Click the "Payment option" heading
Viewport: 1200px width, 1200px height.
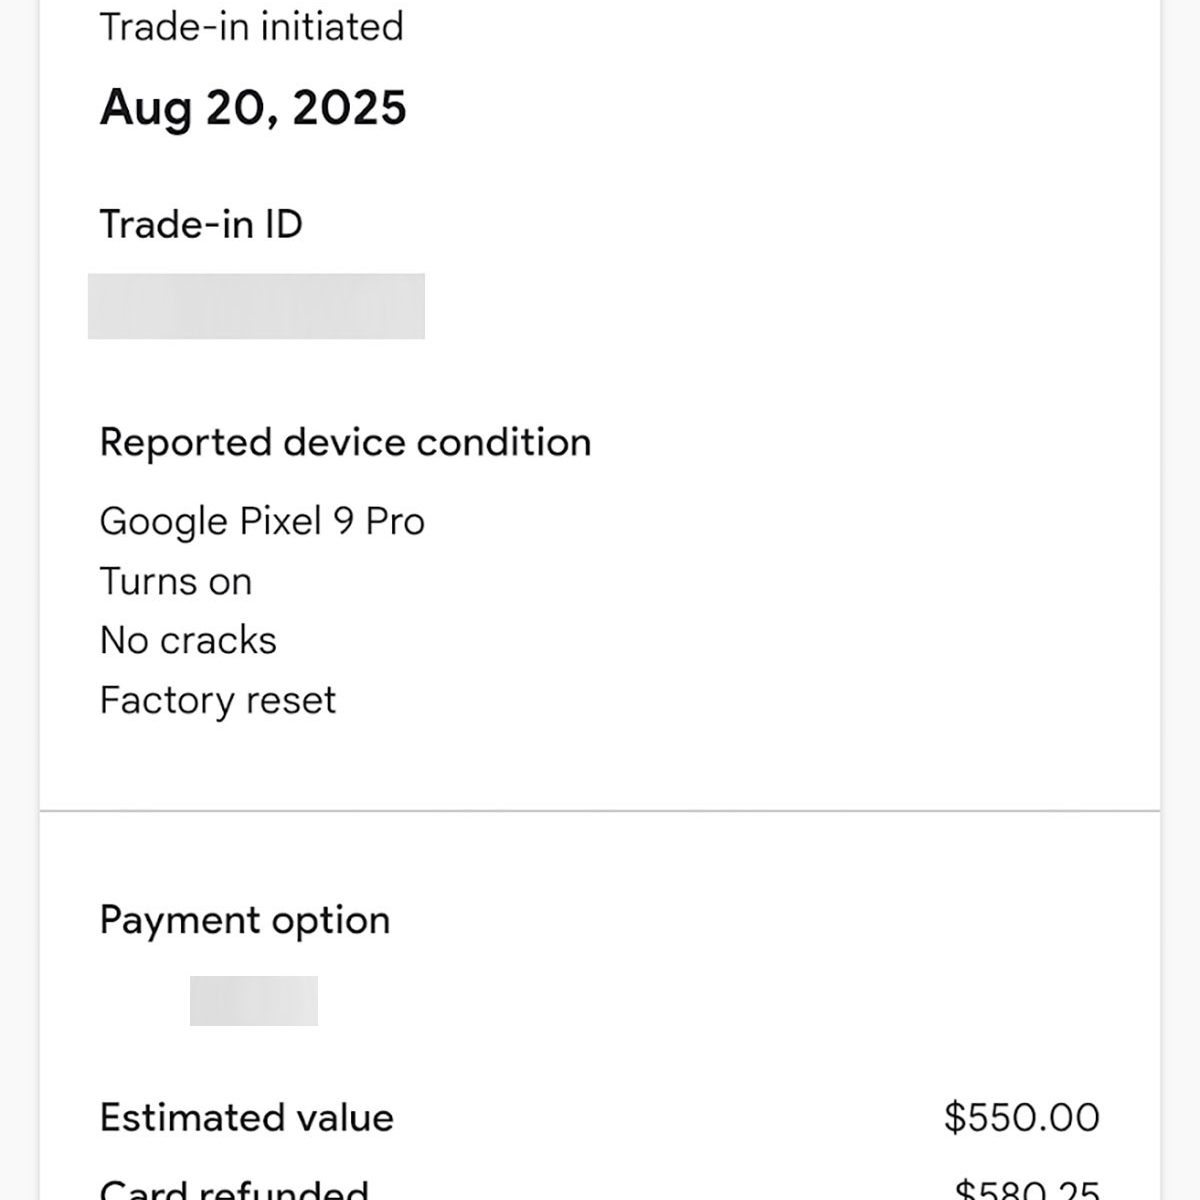(x=245, y=920)
